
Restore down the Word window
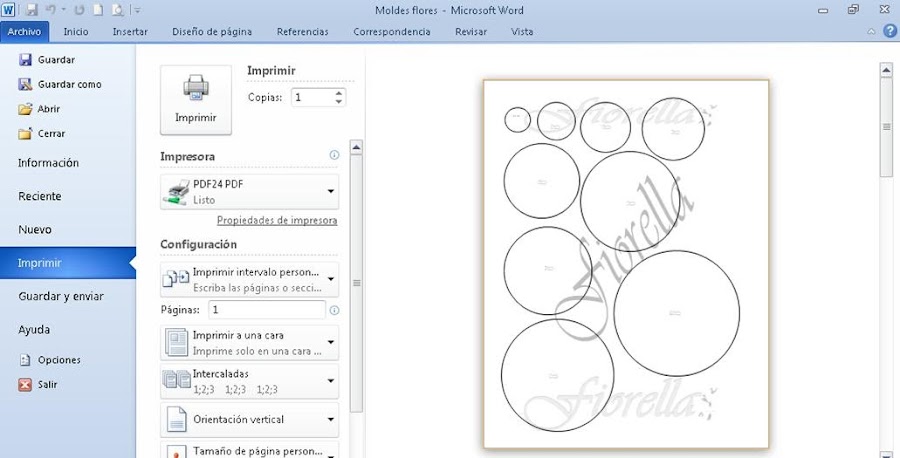coord(854,10)
